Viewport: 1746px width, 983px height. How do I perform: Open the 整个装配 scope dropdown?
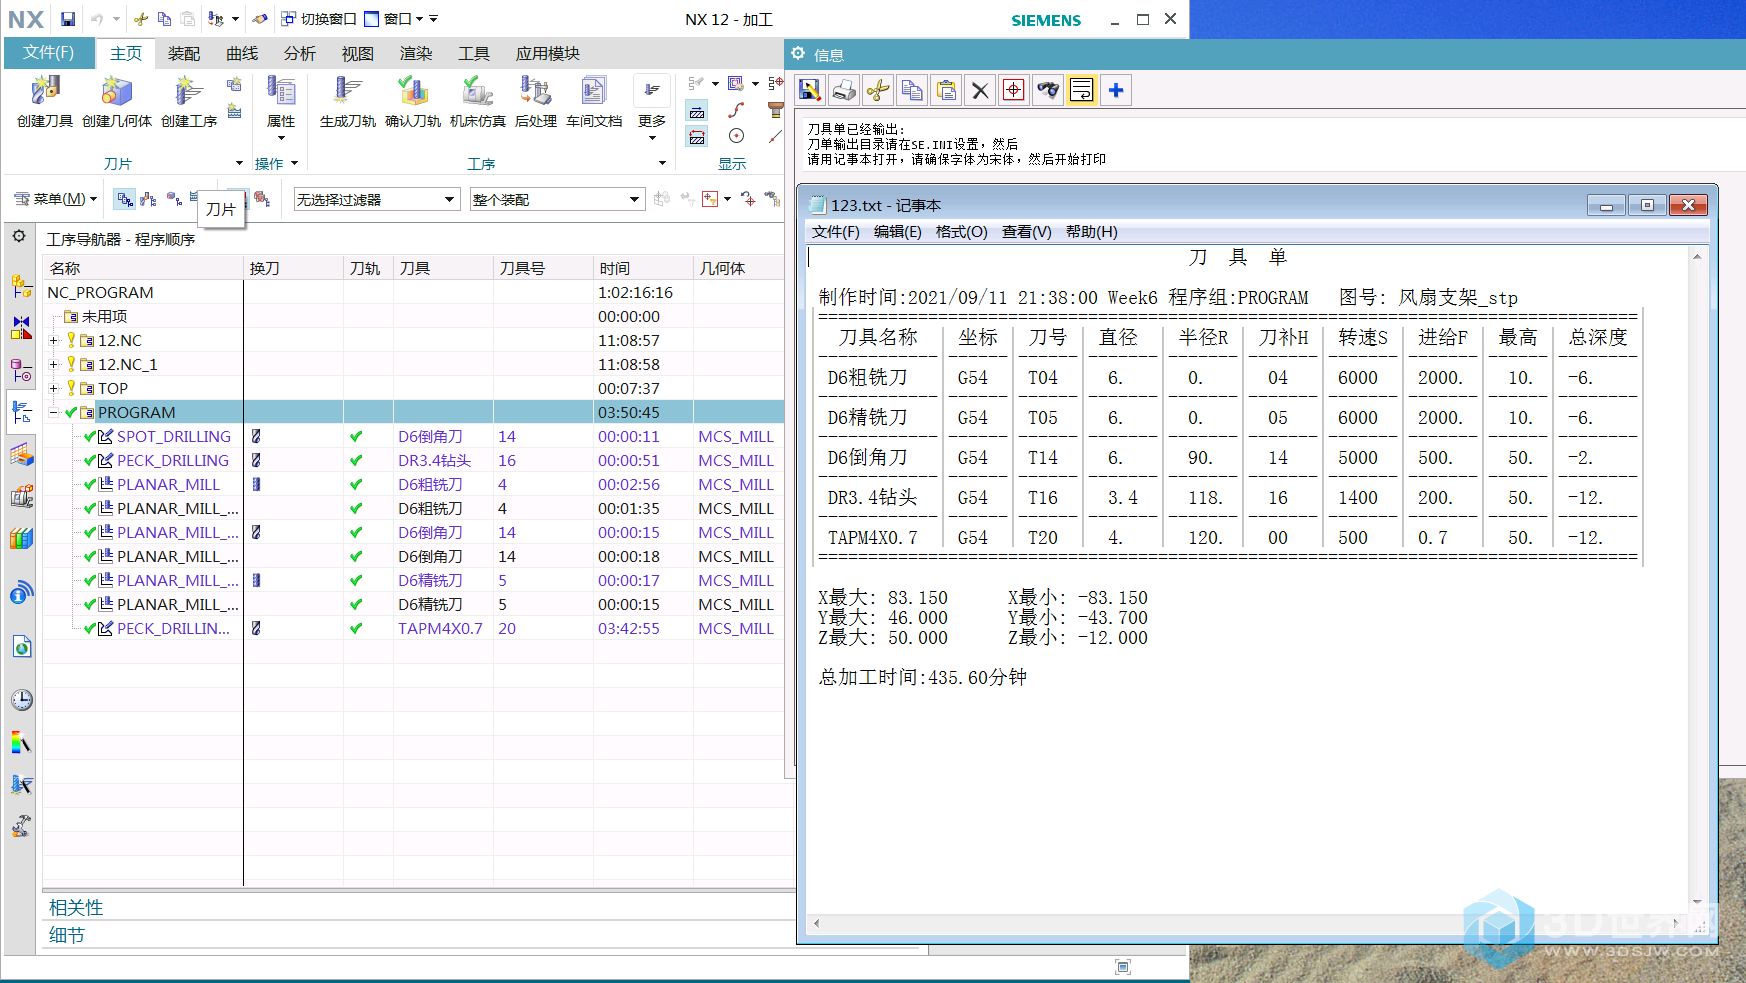pos(557,199)
